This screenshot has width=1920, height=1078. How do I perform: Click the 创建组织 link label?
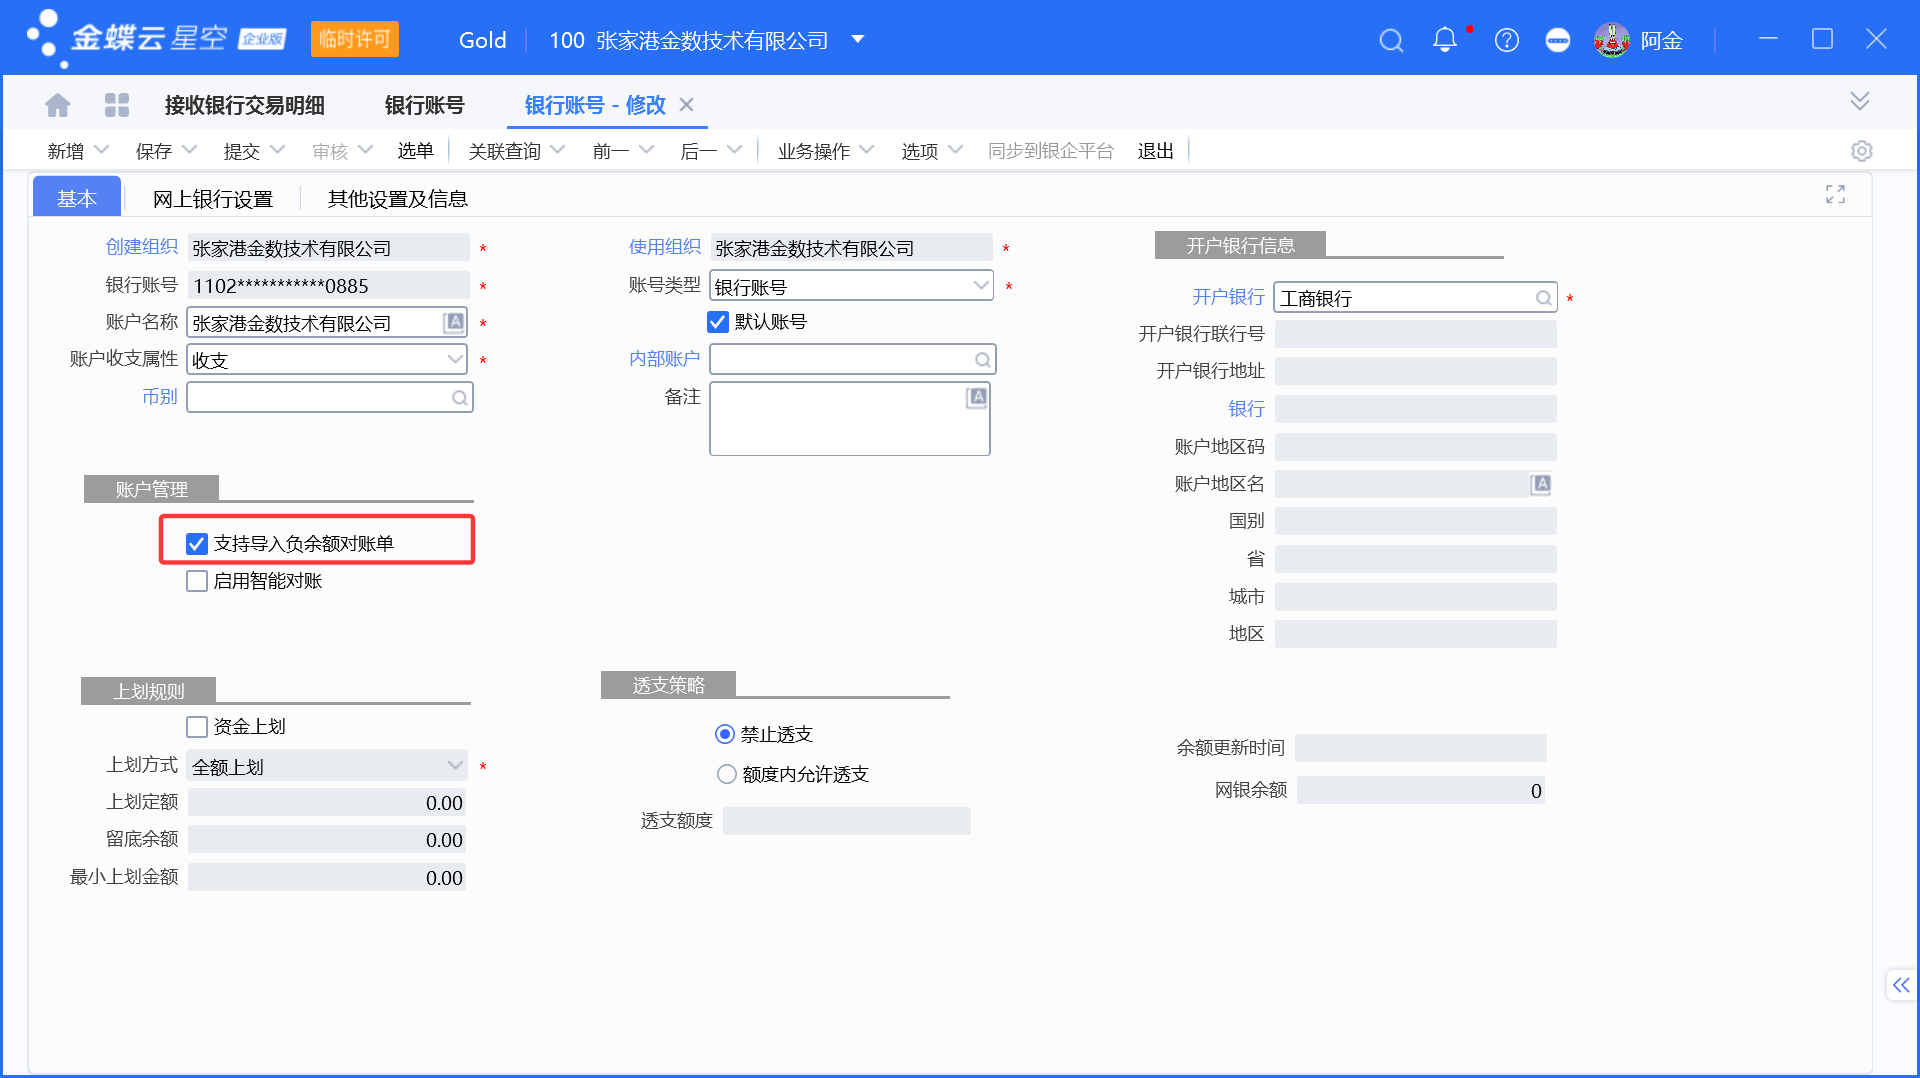141,247
